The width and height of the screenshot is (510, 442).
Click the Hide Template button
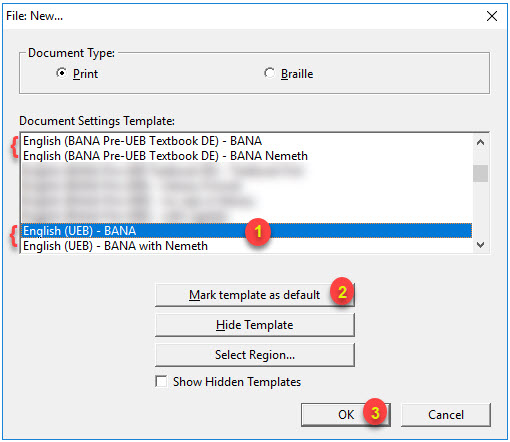click(x=255, y=325)
